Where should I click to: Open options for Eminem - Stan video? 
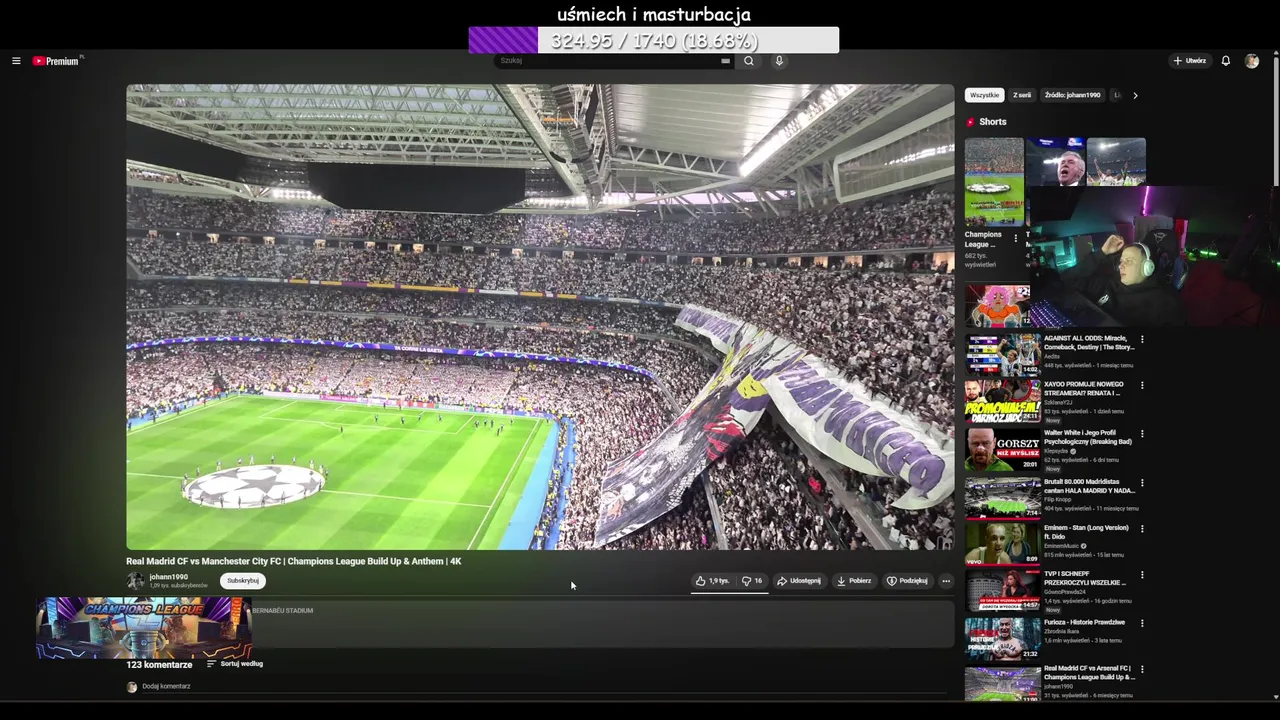pos(1142,529)
